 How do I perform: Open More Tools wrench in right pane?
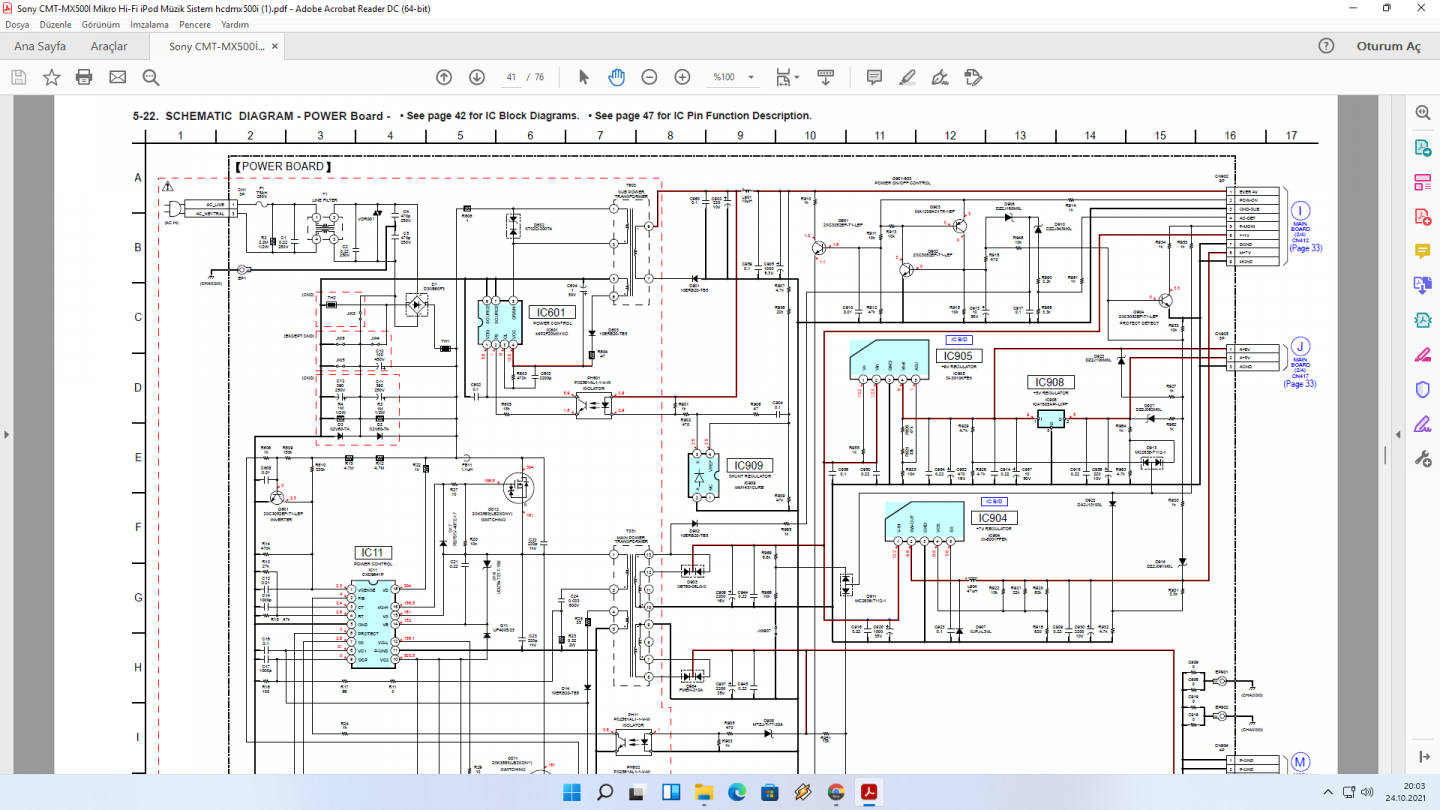coord(1422,458)
